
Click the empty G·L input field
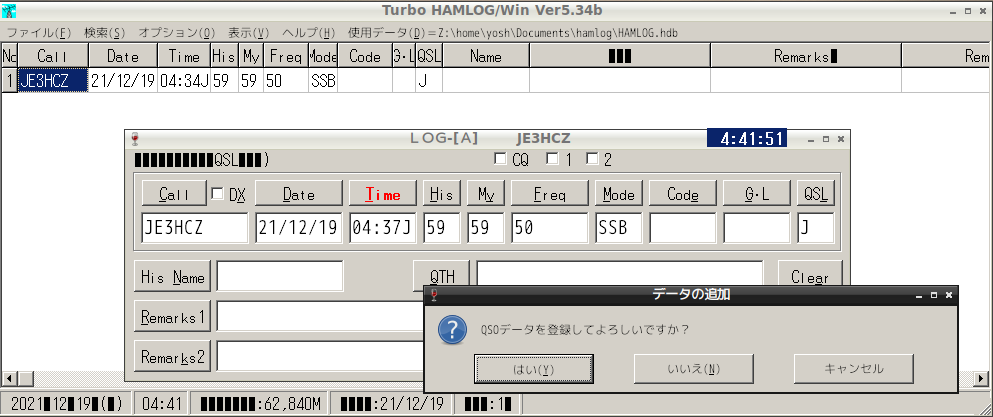(757, 228)
